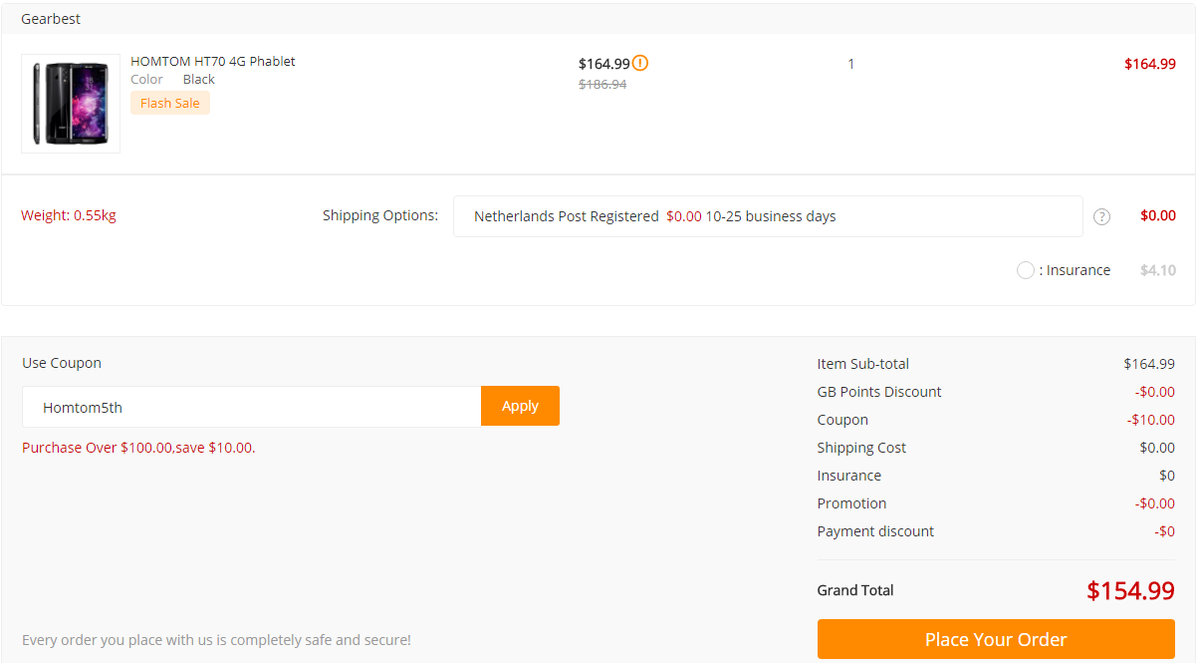Viewport: 1200px width, 663px height.
Task: Open the HOMTOM phone product thumbnail
Action: point(71,103)
